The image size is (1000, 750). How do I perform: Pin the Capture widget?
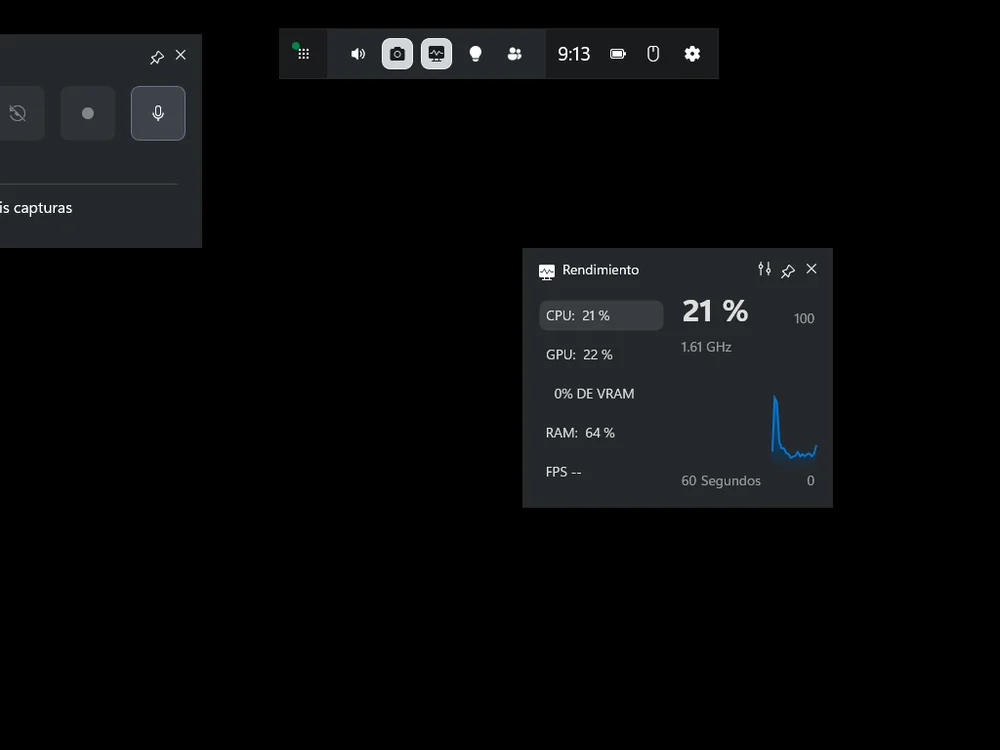pyautogui.click(x=157, y=57)
